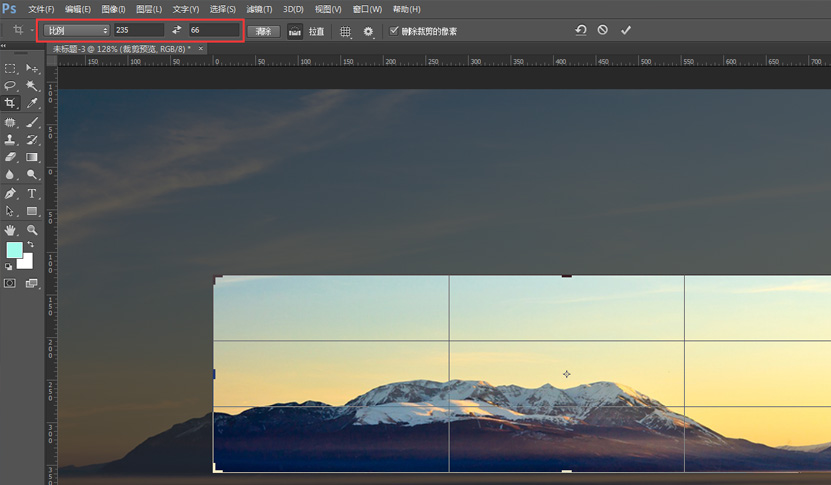
Task: Choose the Hand tool
Action: 10,230
